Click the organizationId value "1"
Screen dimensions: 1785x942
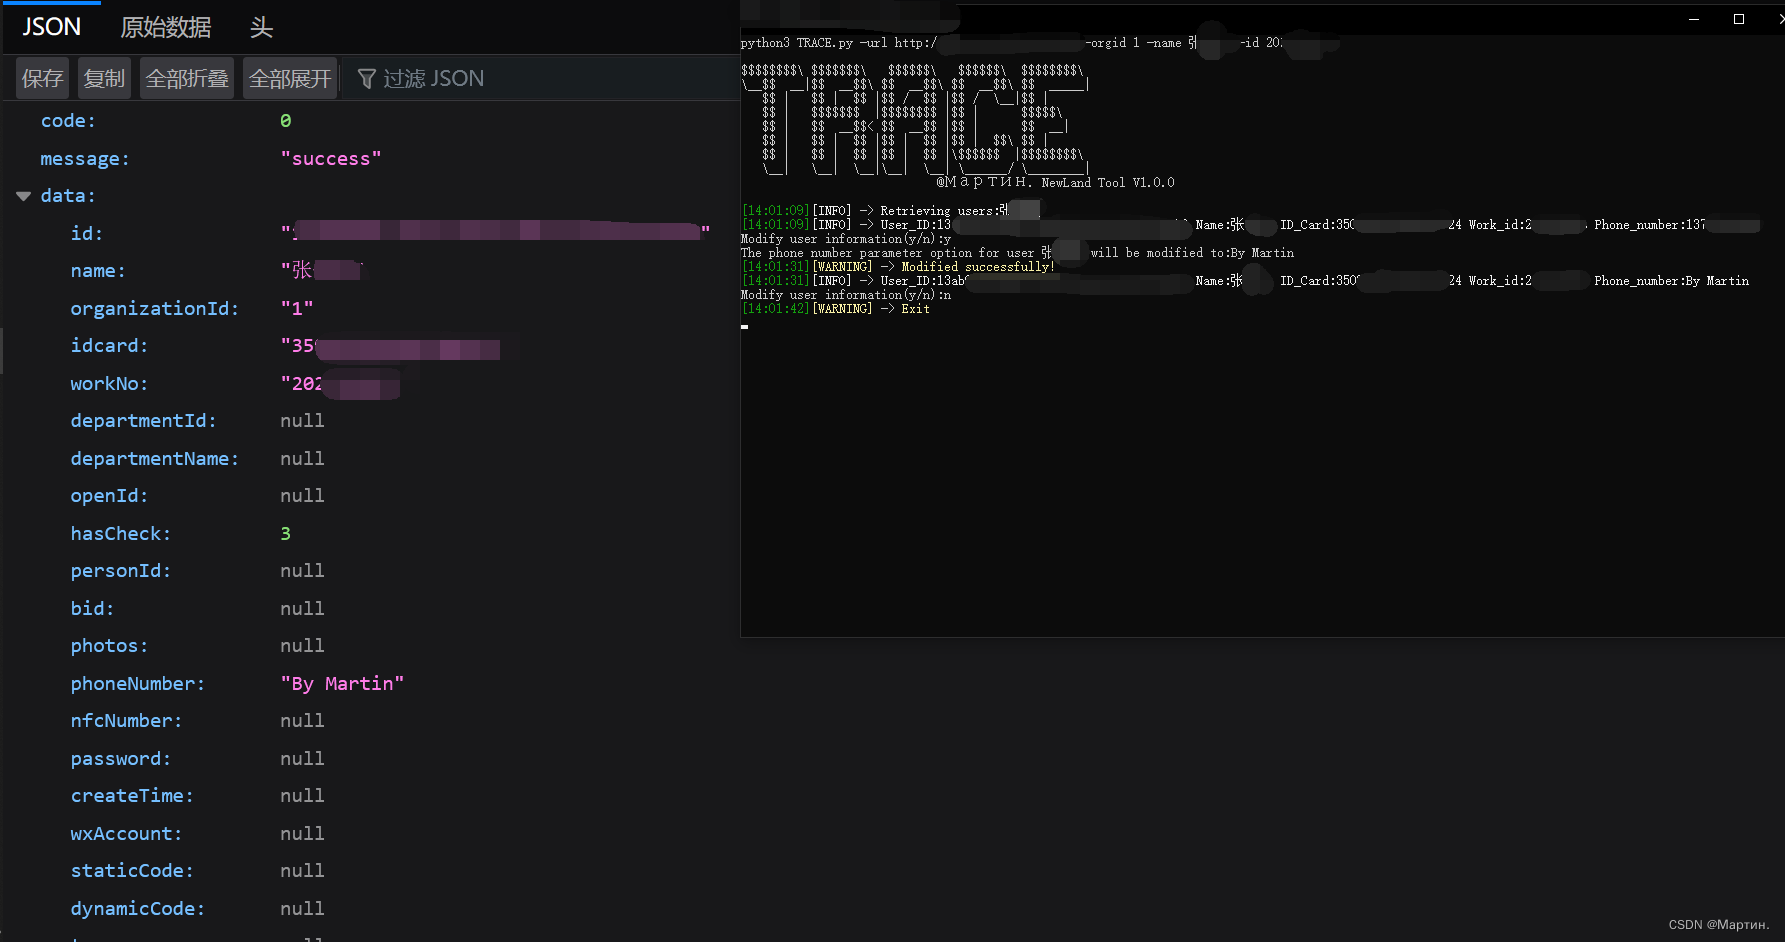297,309
